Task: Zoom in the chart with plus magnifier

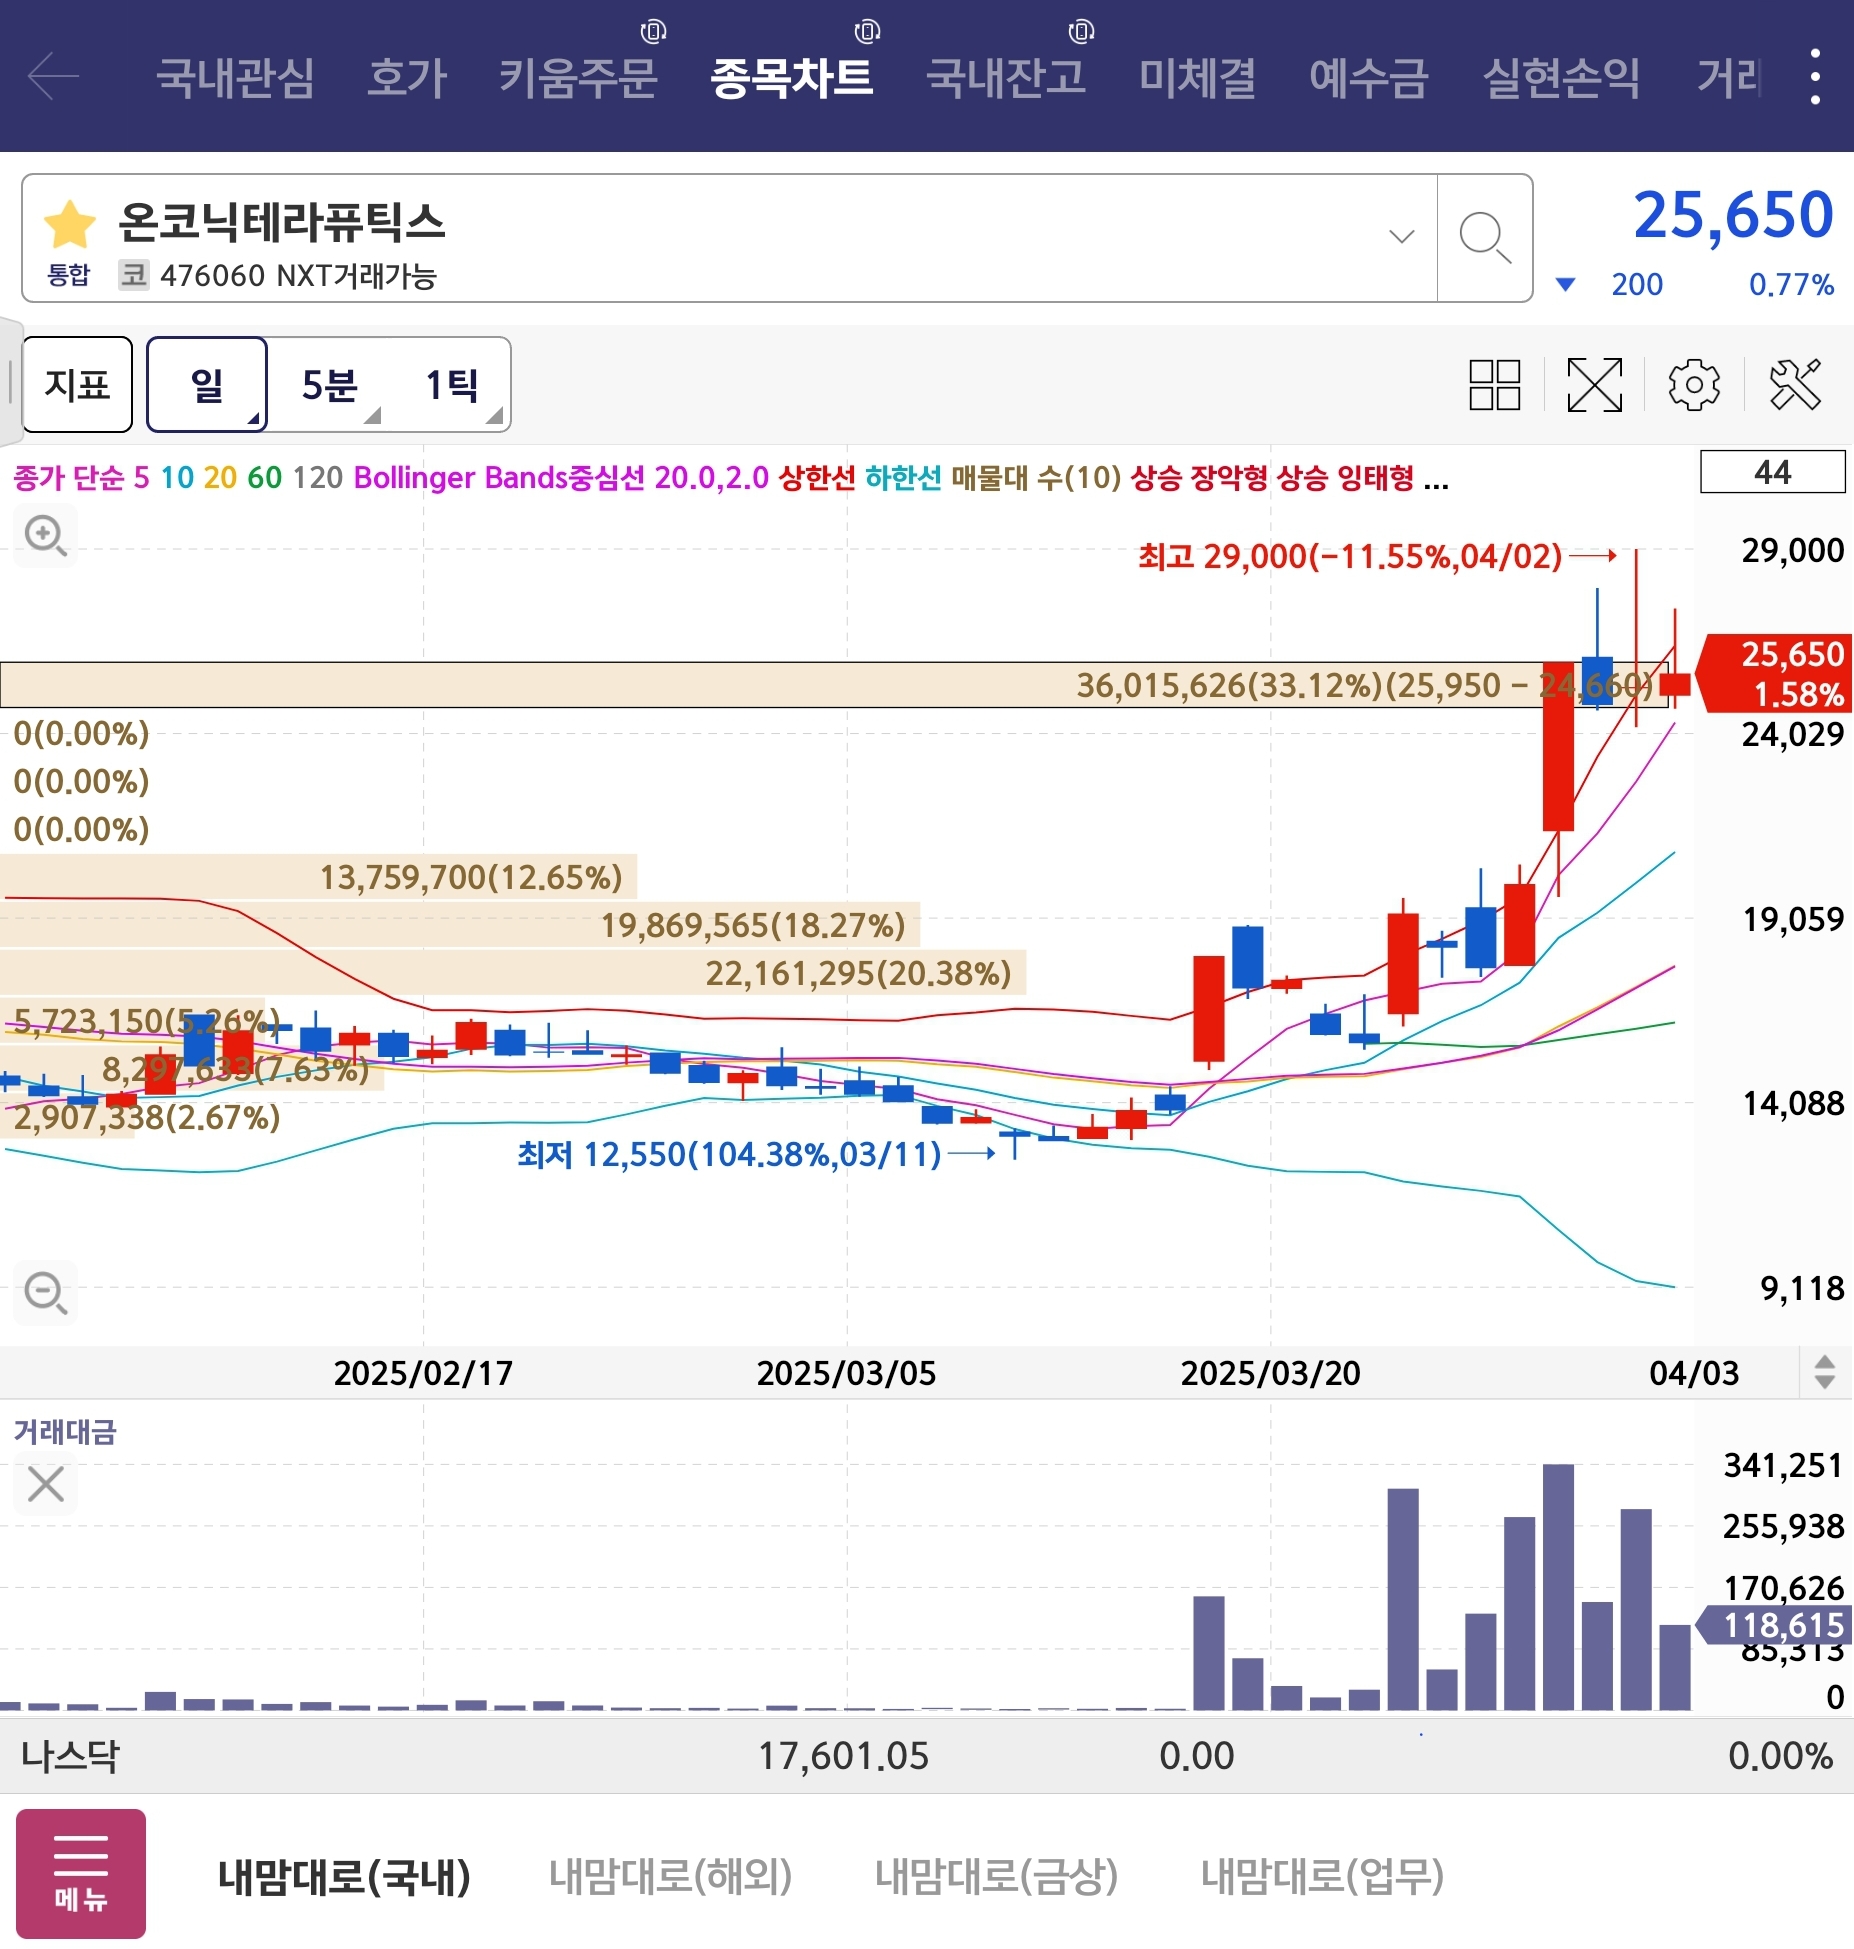Action: tap(46, 537)
